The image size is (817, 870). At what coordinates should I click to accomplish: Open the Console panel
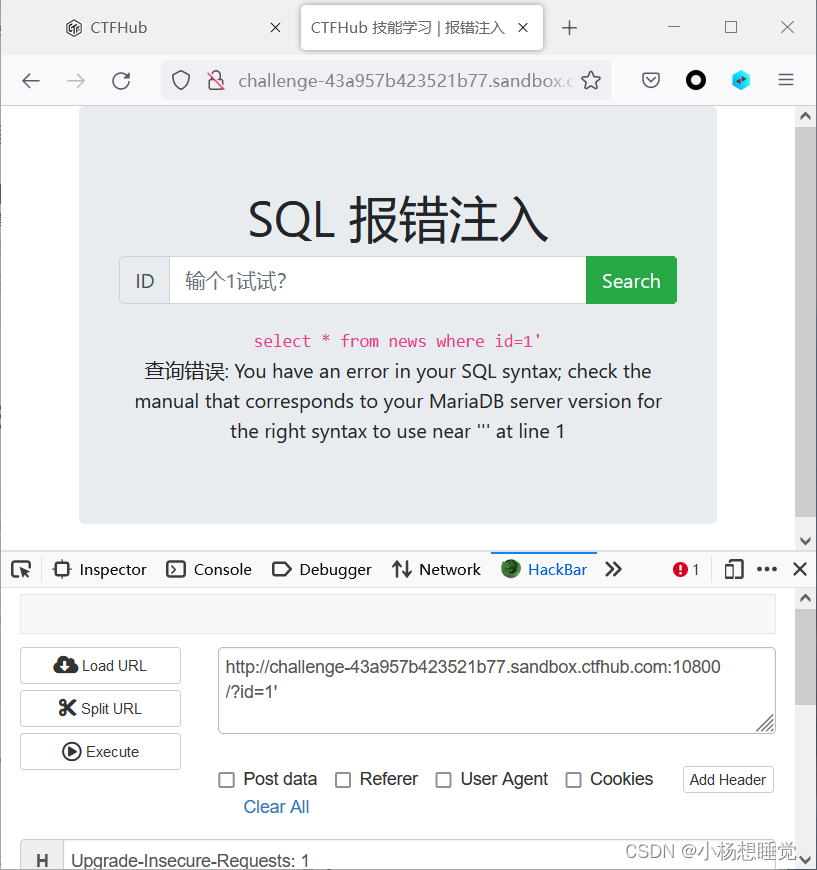point(209,569)
